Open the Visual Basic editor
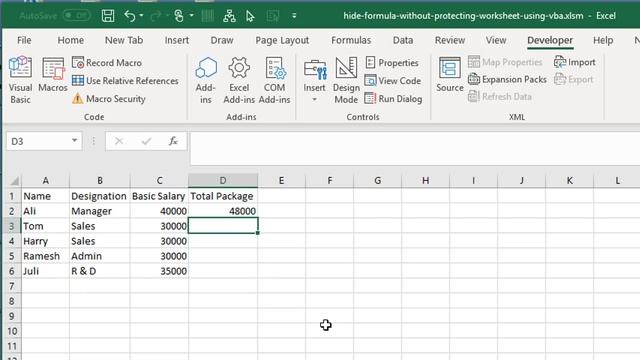The image size is (640, 360). coord(20,80)
